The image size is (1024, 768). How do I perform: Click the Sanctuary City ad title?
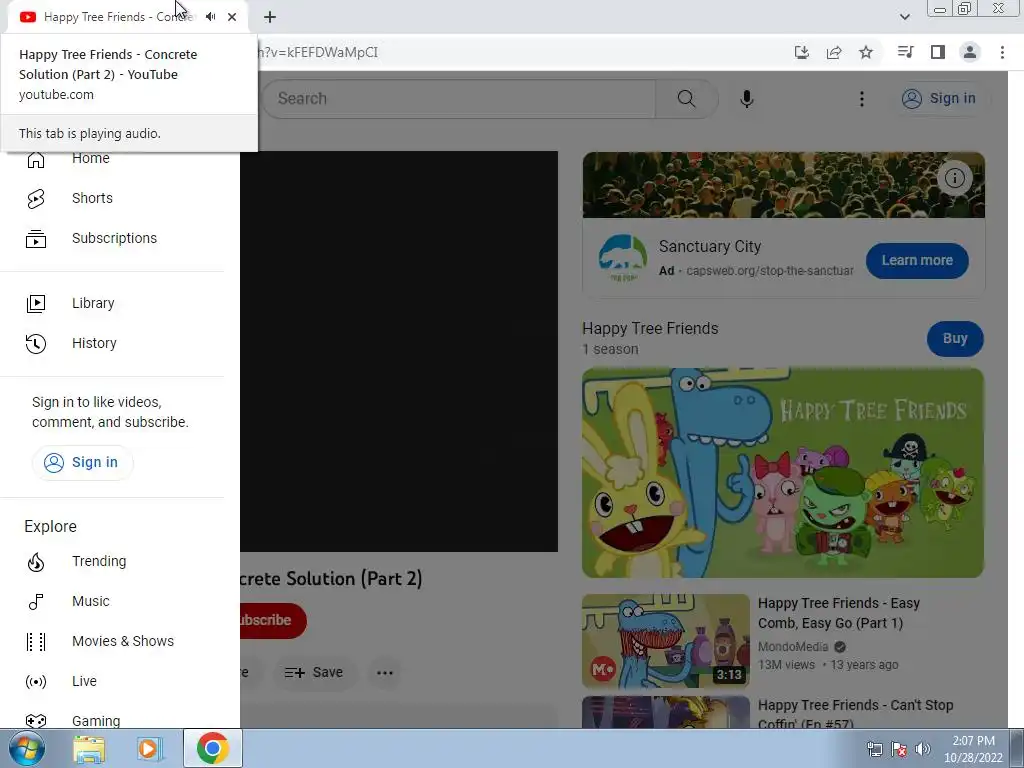710,246
